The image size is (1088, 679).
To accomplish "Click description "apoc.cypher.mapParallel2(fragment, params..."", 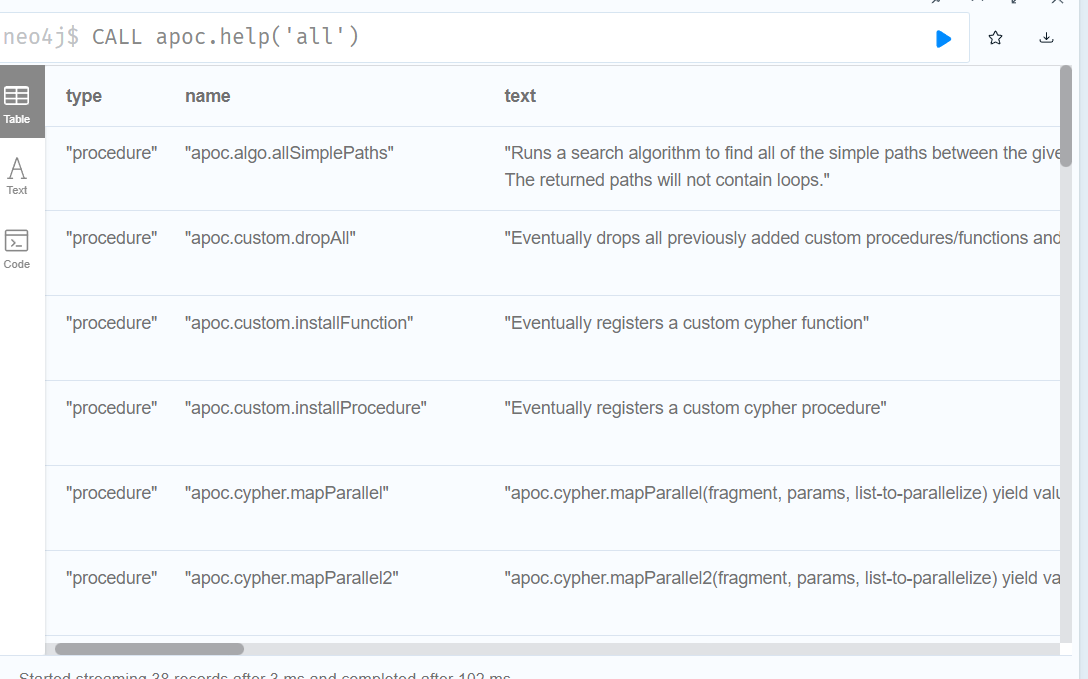I will coord(782,578).
